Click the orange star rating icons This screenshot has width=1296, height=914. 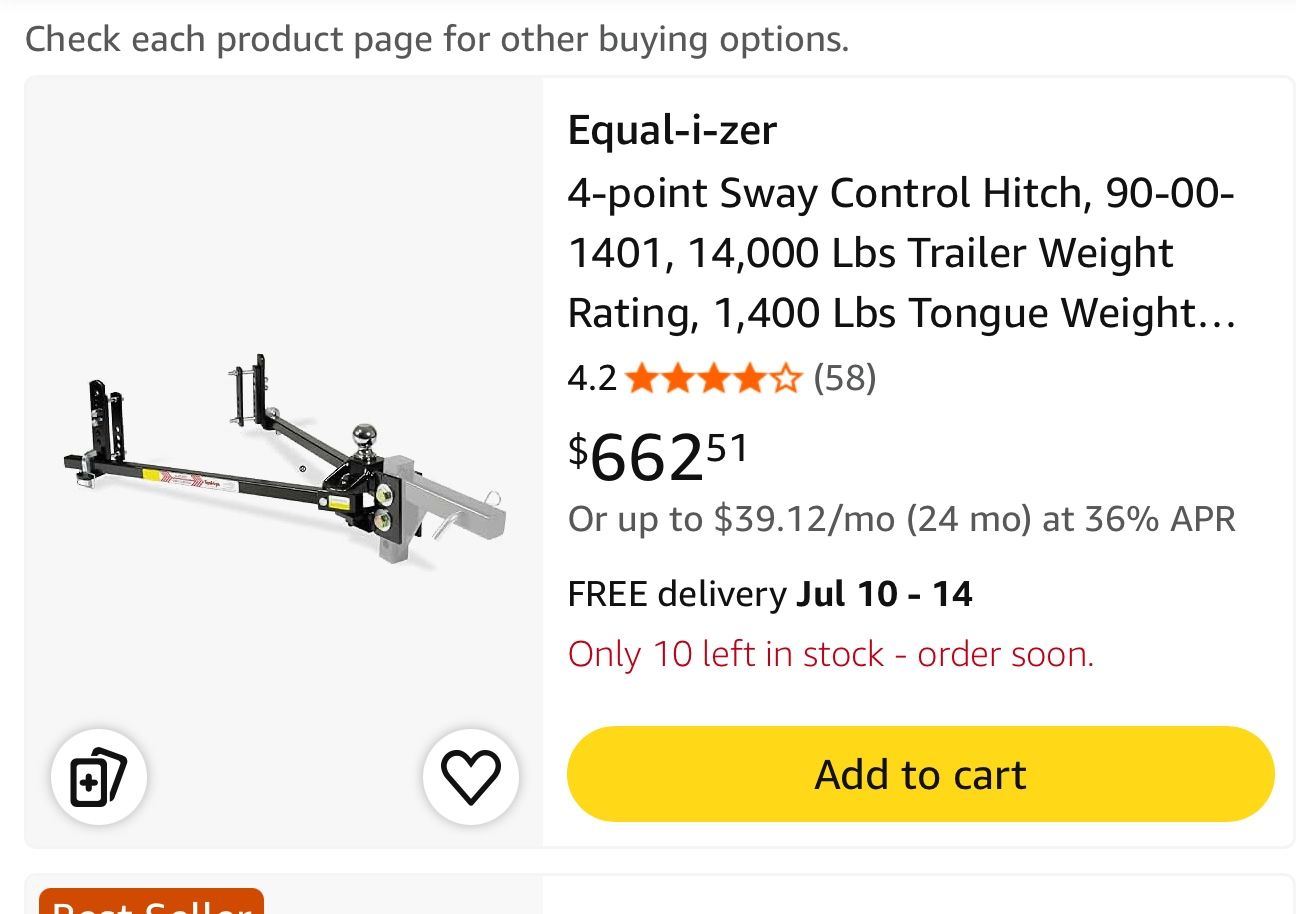714,378
